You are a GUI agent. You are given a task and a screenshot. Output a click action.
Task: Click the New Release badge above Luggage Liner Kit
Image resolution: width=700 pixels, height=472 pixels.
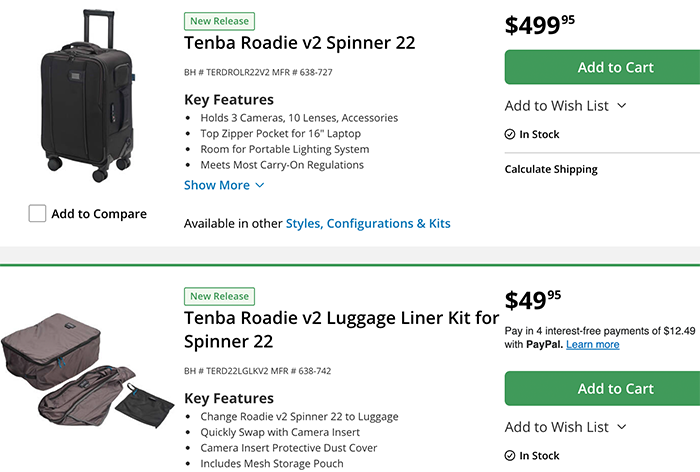point(221,296)
